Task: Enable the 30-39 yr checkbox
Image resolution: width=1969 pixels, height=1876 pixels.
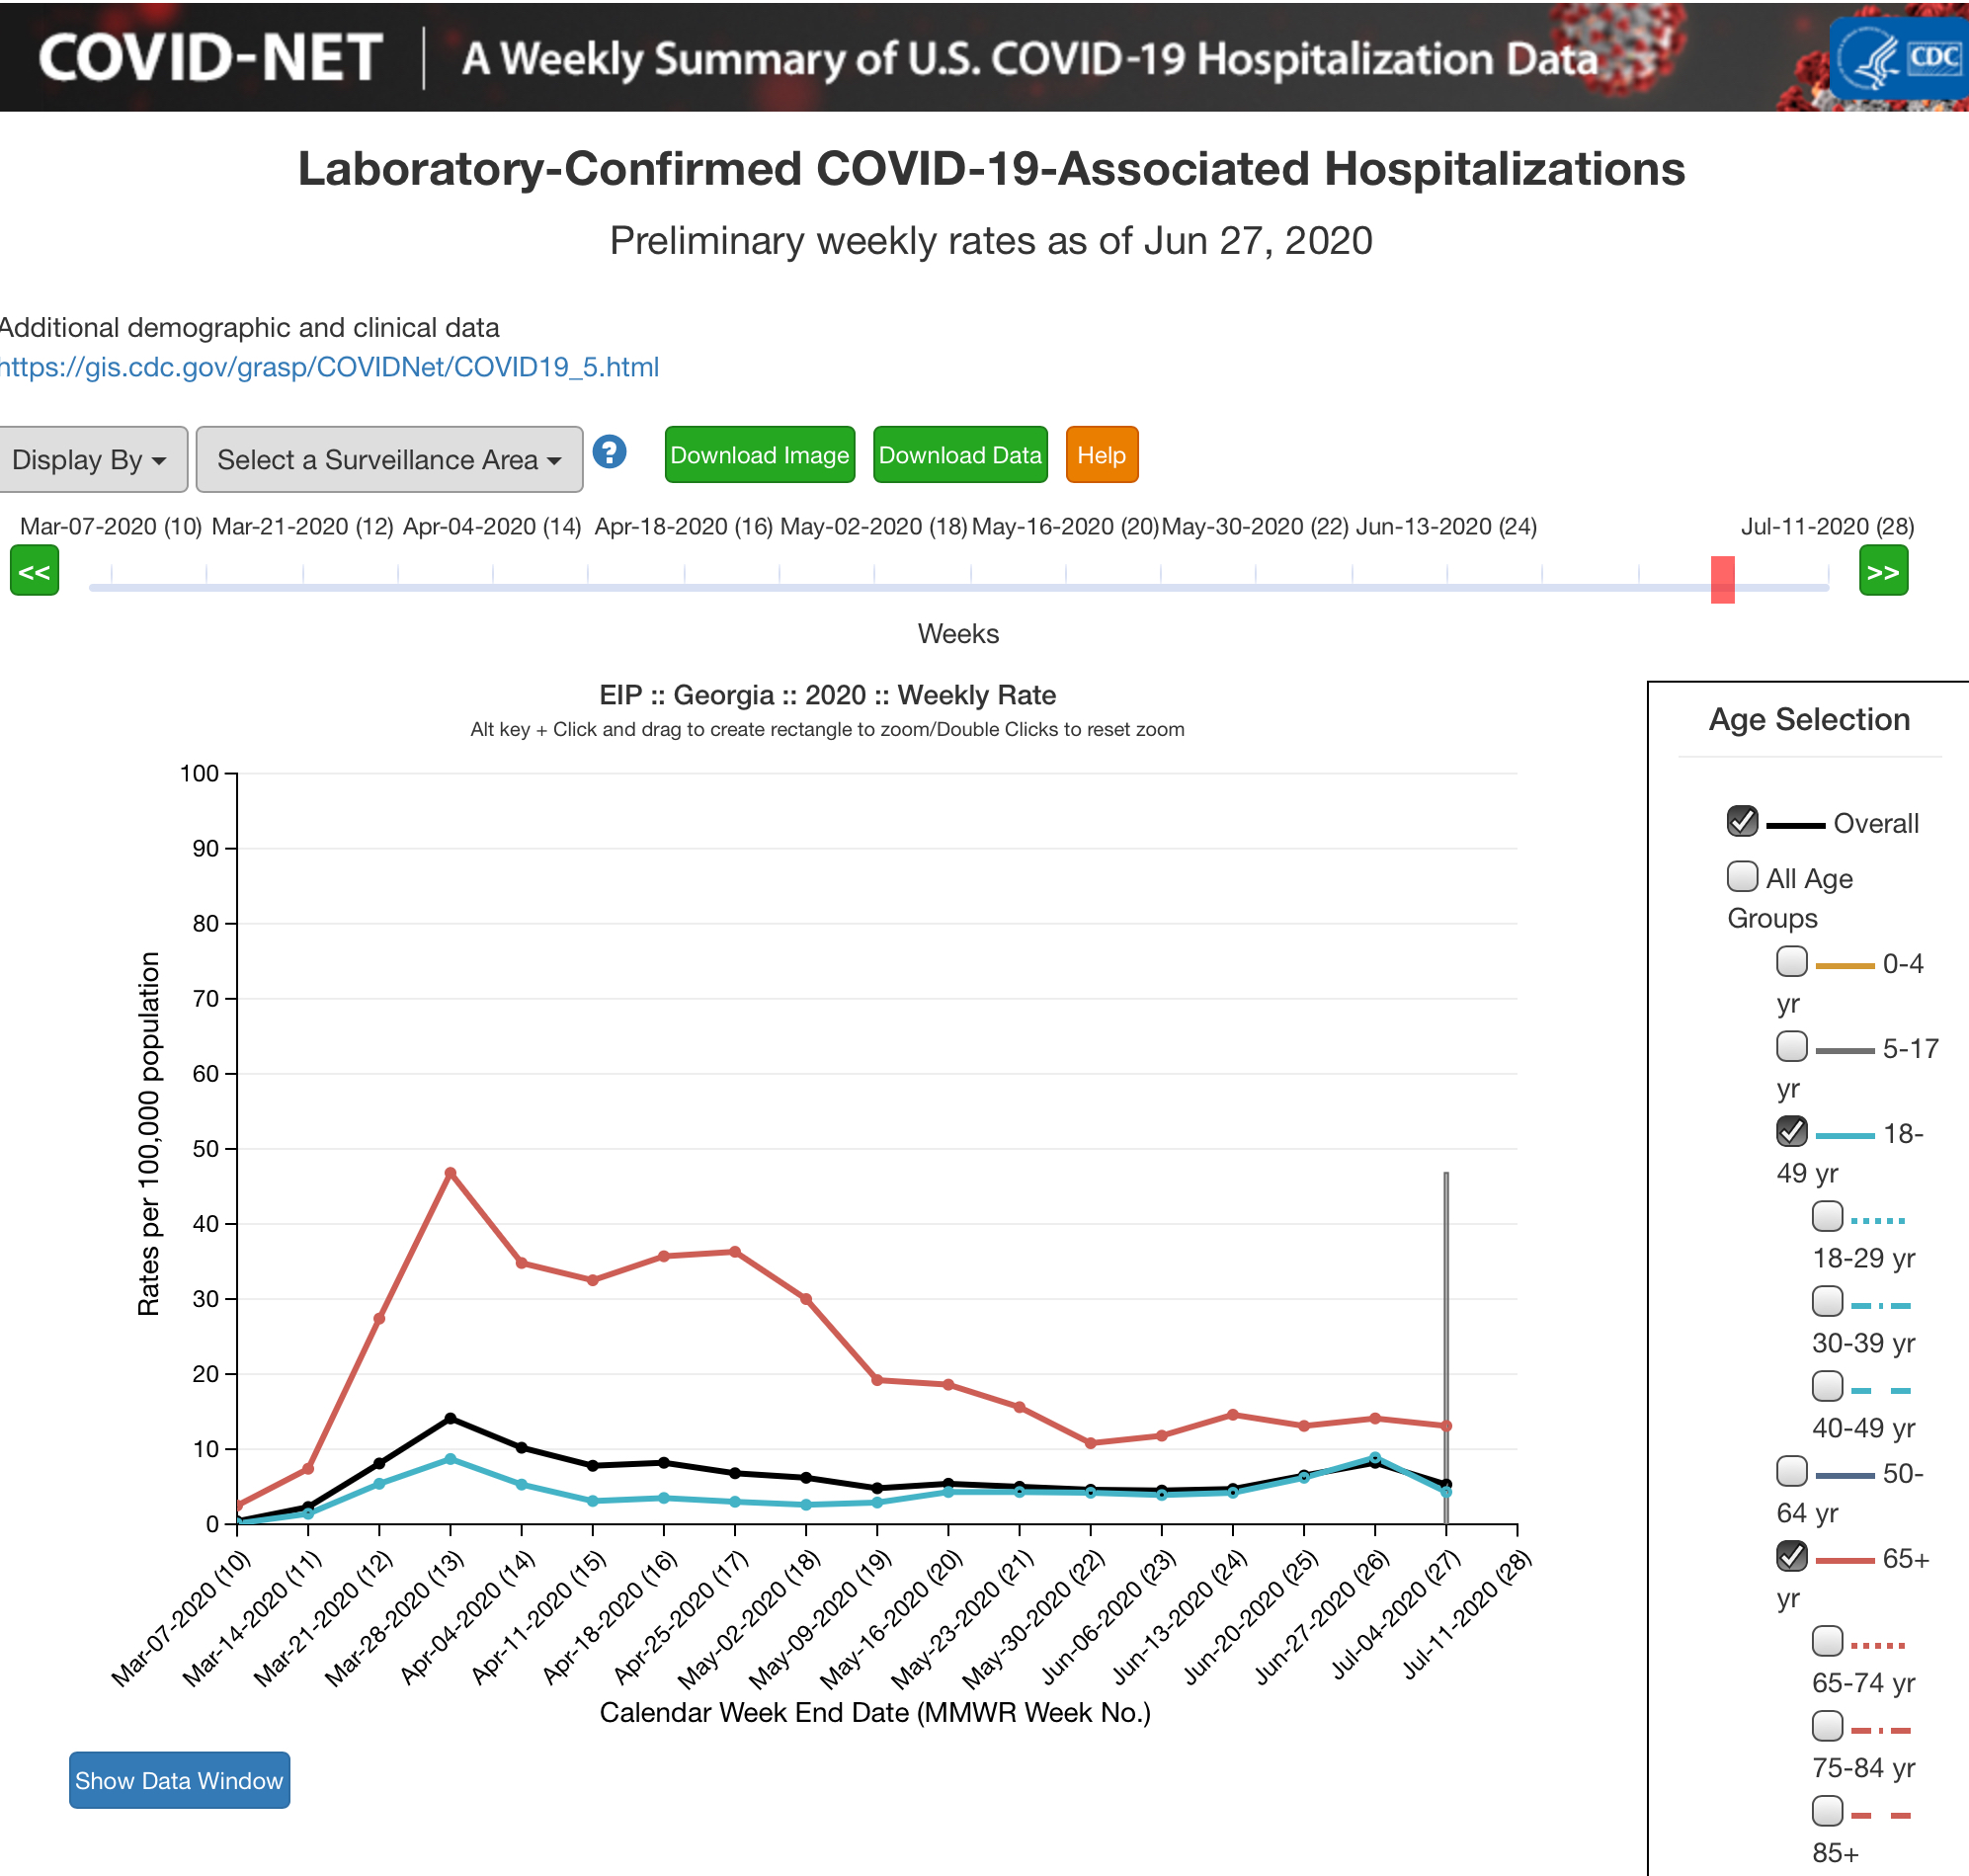Action: [1827, 1301]
